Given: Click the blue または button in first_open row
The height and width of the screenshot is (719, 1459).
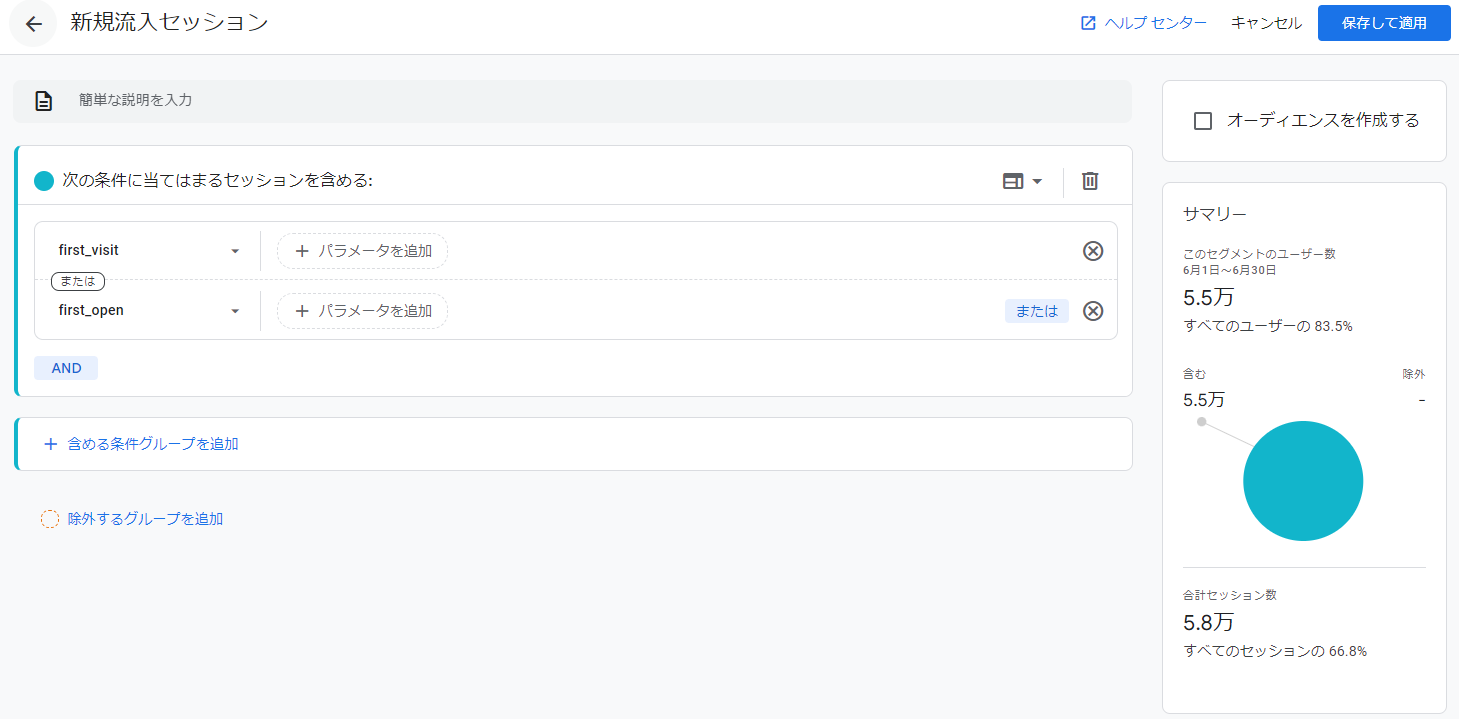Looking at the screenshot, I should pos(1037,311).
